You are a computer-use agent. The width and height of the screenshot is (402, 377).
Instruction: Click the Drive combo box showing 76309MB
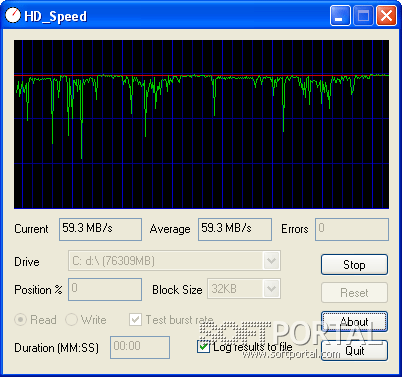(174, 261)
